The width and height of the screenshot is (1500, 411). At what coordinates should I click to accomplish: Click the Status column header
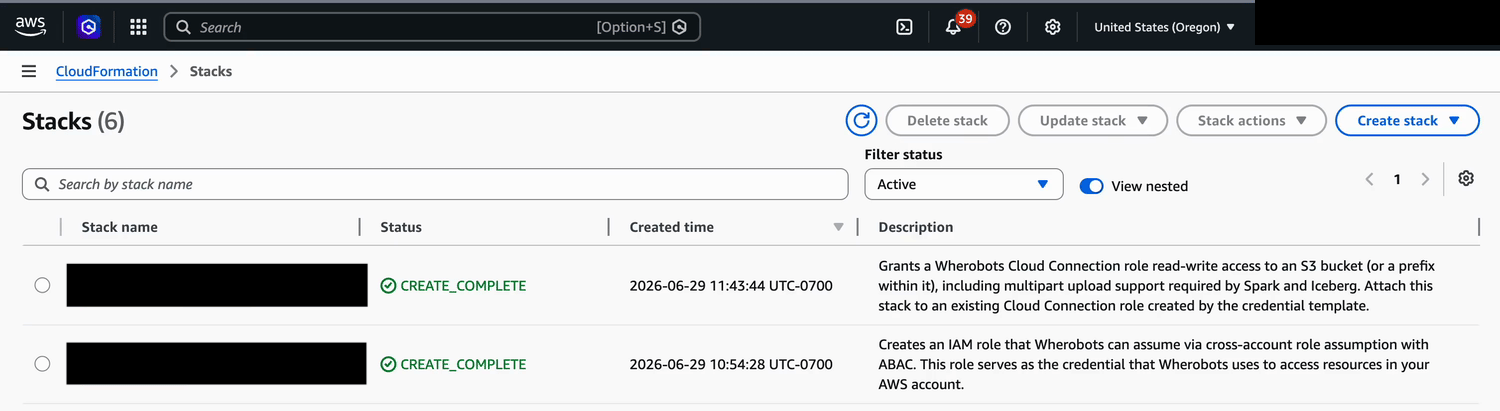pos(401,227)
